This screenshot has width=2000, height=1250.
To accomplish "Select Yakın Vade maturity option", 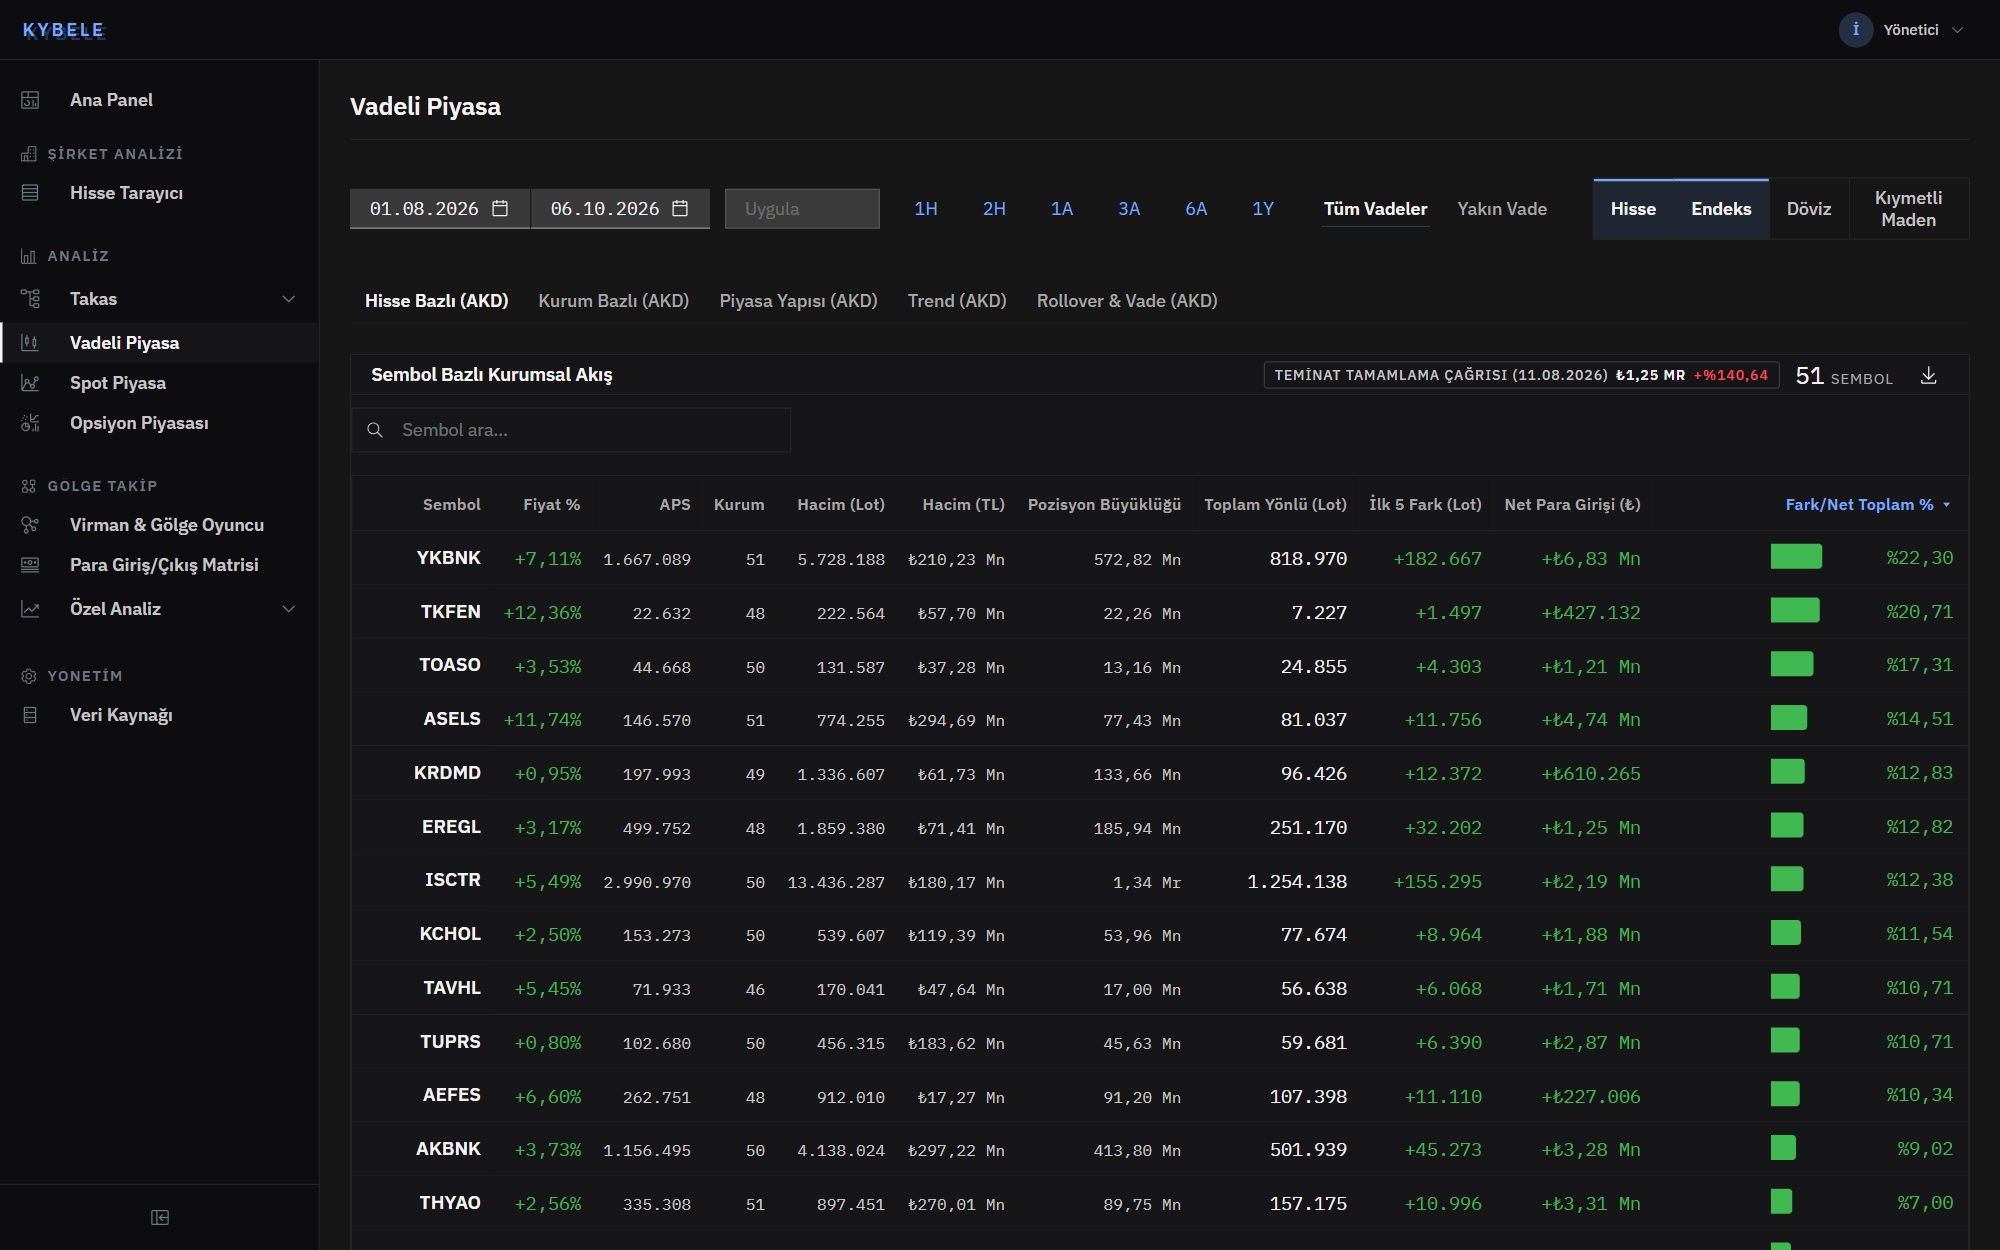I will 1502,209.
